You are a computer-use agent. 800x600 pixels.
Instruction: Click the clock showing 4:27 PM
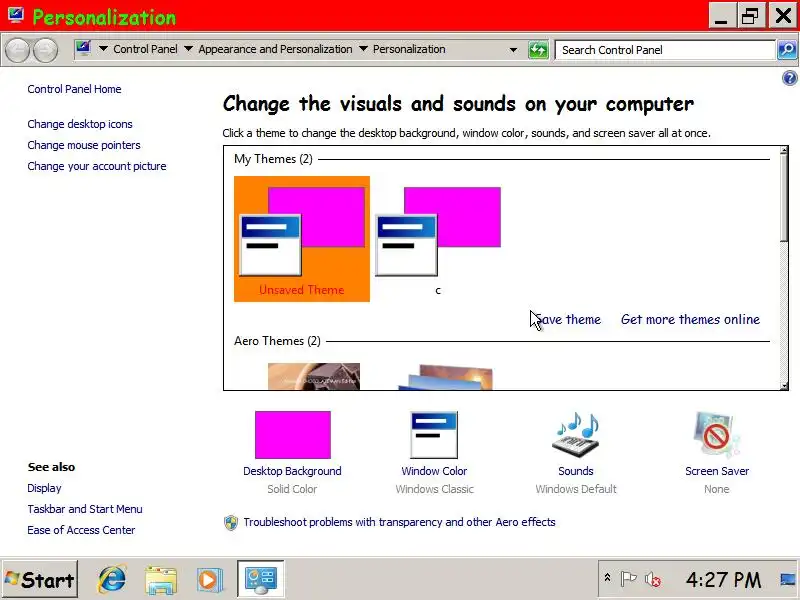[723, 580]
